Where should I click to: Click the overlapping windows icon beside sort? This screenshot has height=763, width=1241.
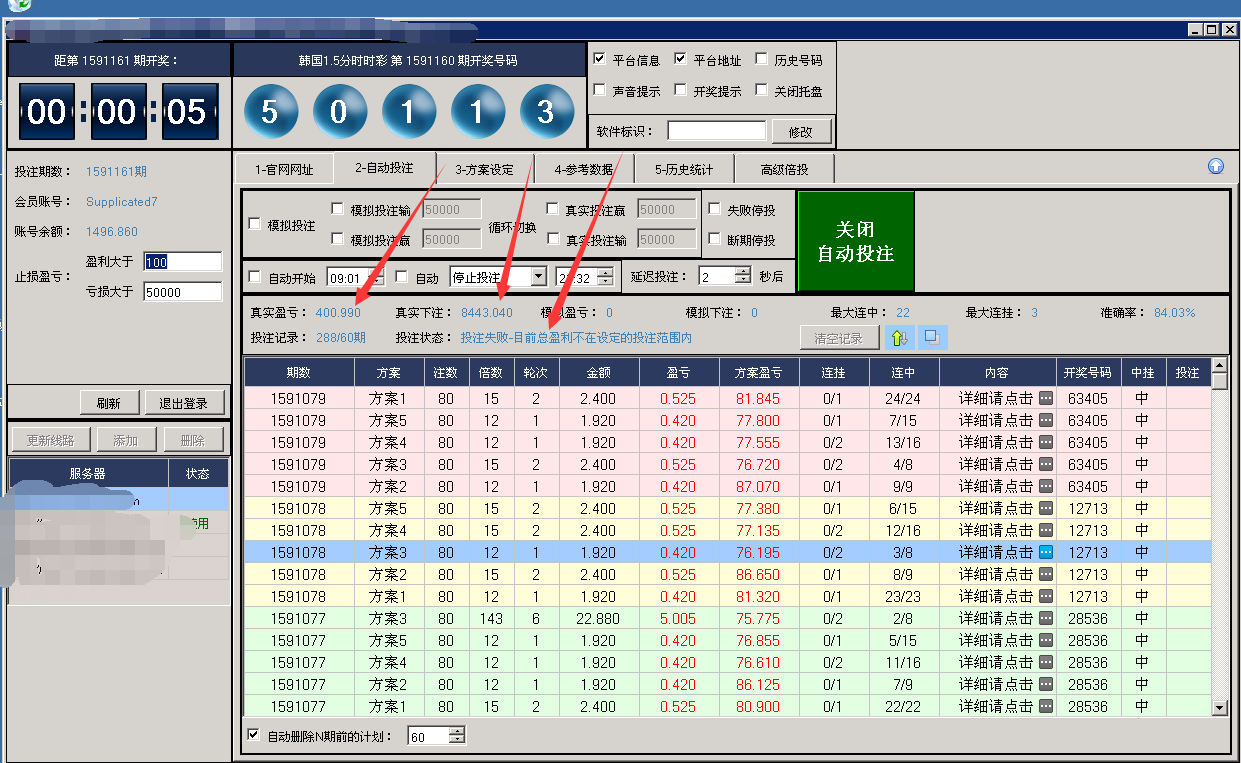click(x=932, y=337)
